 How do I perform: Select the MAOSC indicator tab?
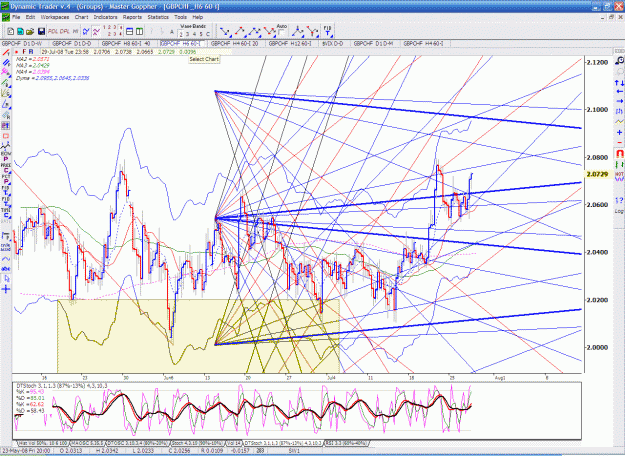click(x=86, y=443)
